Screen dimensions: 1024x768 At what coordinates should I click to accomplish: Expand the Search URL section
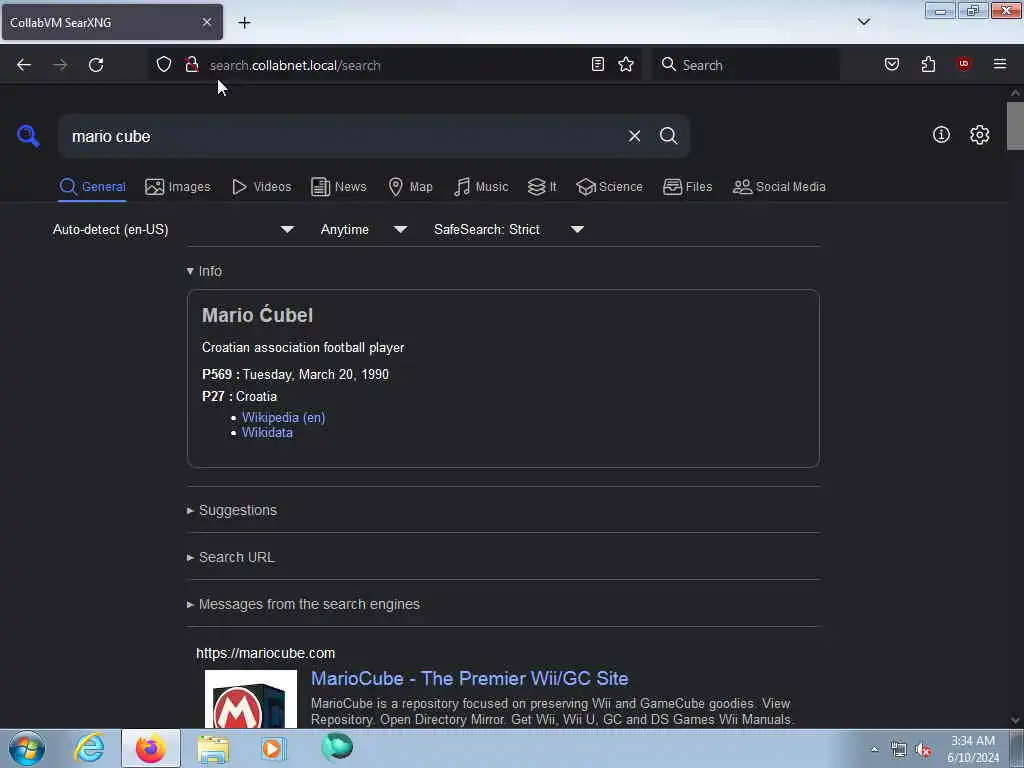[231, 557]
